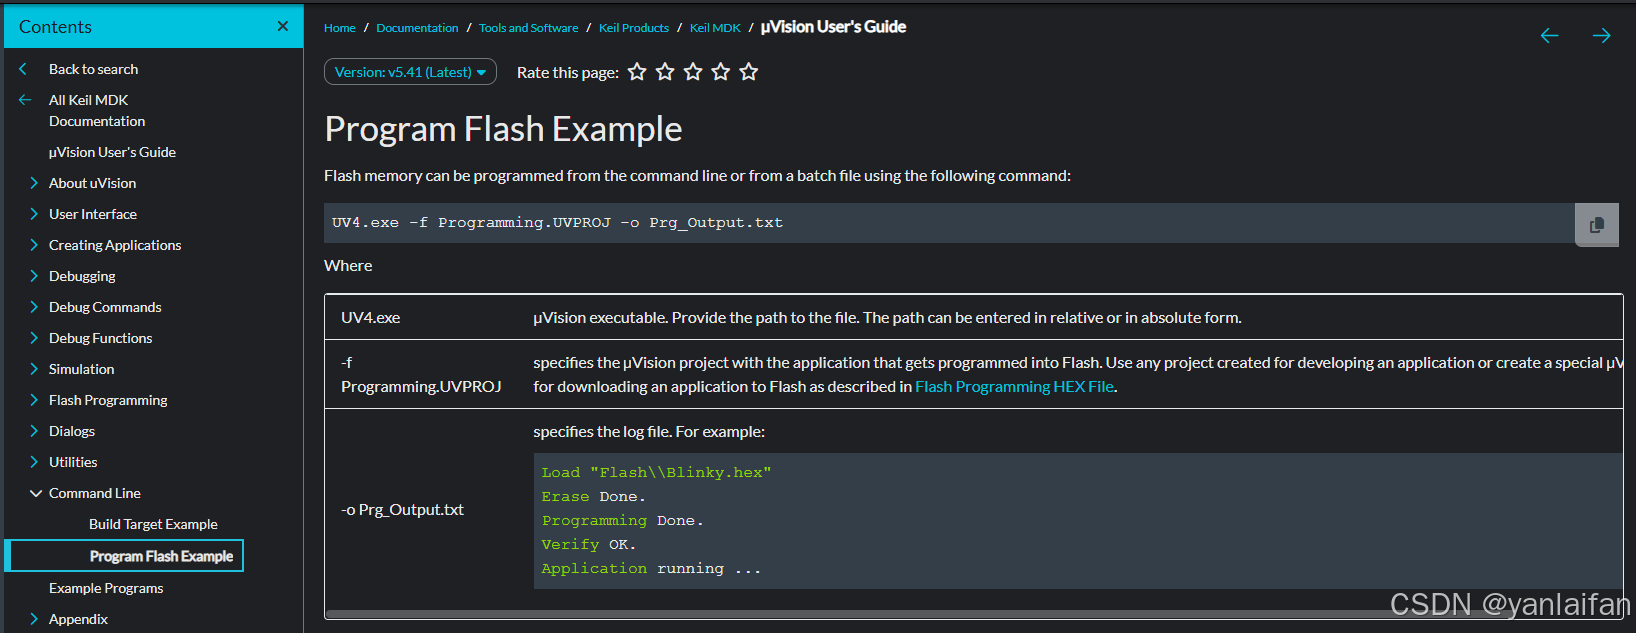Rate this page three stars
This screenshot has height=633, width=1636.
click(693, 72)
